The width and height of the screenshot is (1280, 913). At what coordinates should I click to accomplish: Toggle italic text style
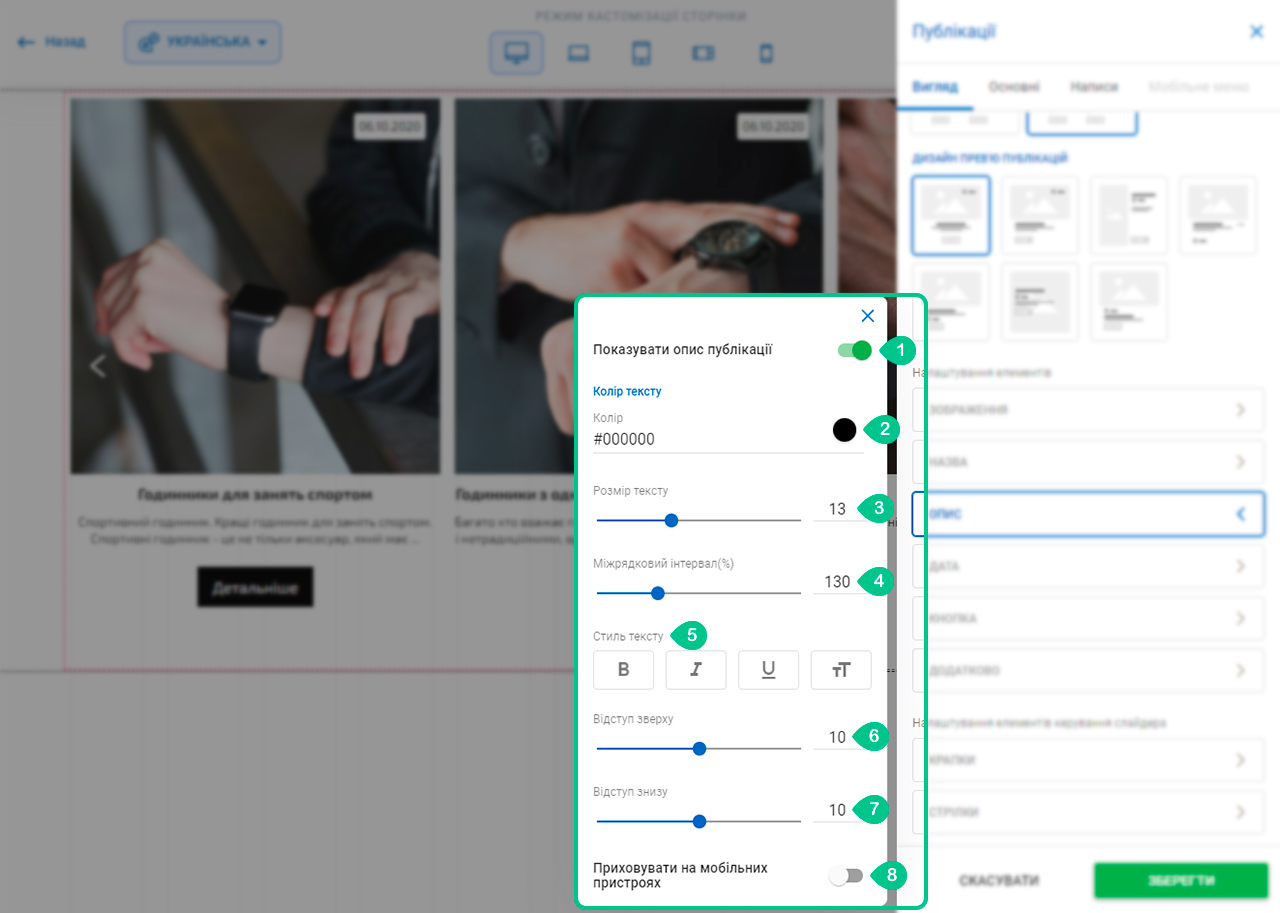pos(695,670)
